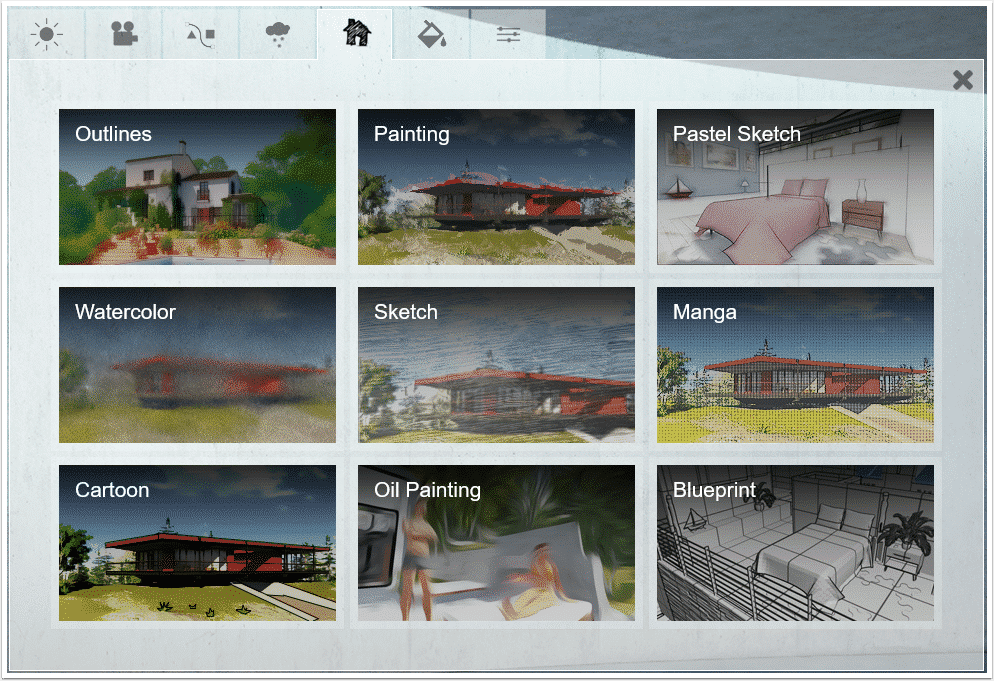This screenshot has height=681, width=994.
Task: Select the Oil Painting effect thumbnail
Action: tap(496, 543)
